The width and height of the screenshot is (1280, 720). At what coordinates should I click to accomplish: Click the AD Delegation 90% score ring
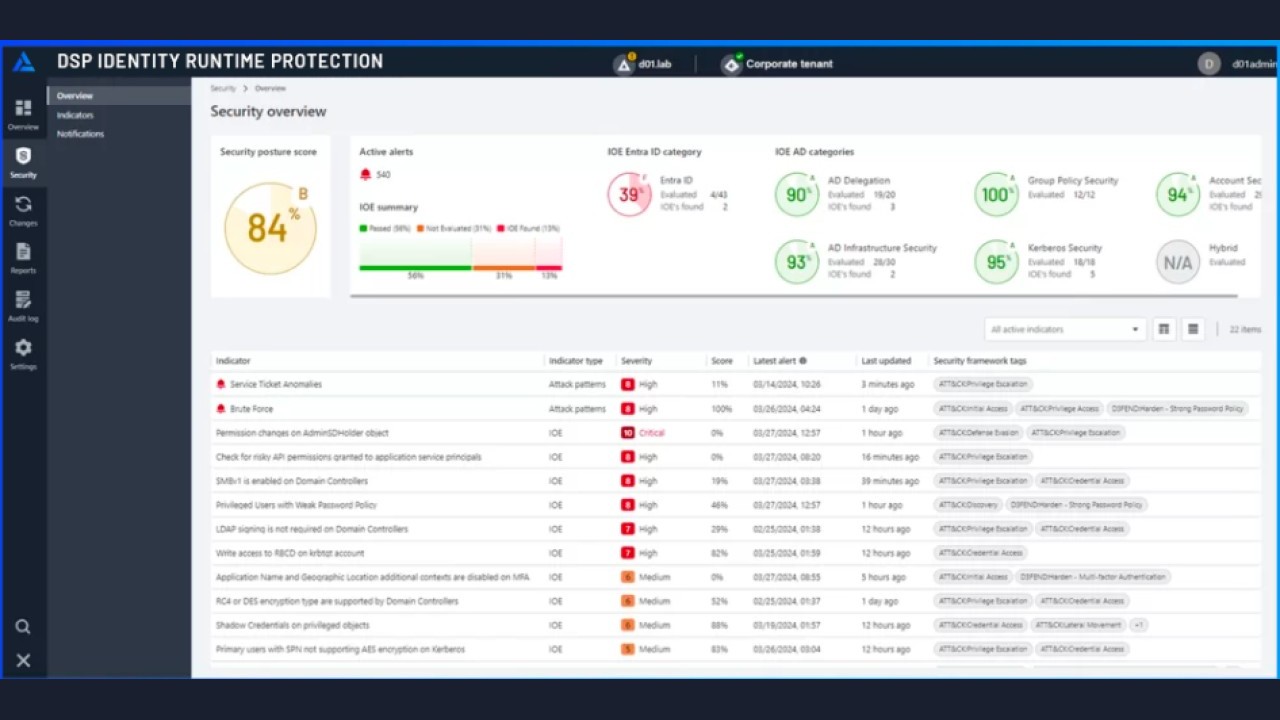click(x=797, y=194)
